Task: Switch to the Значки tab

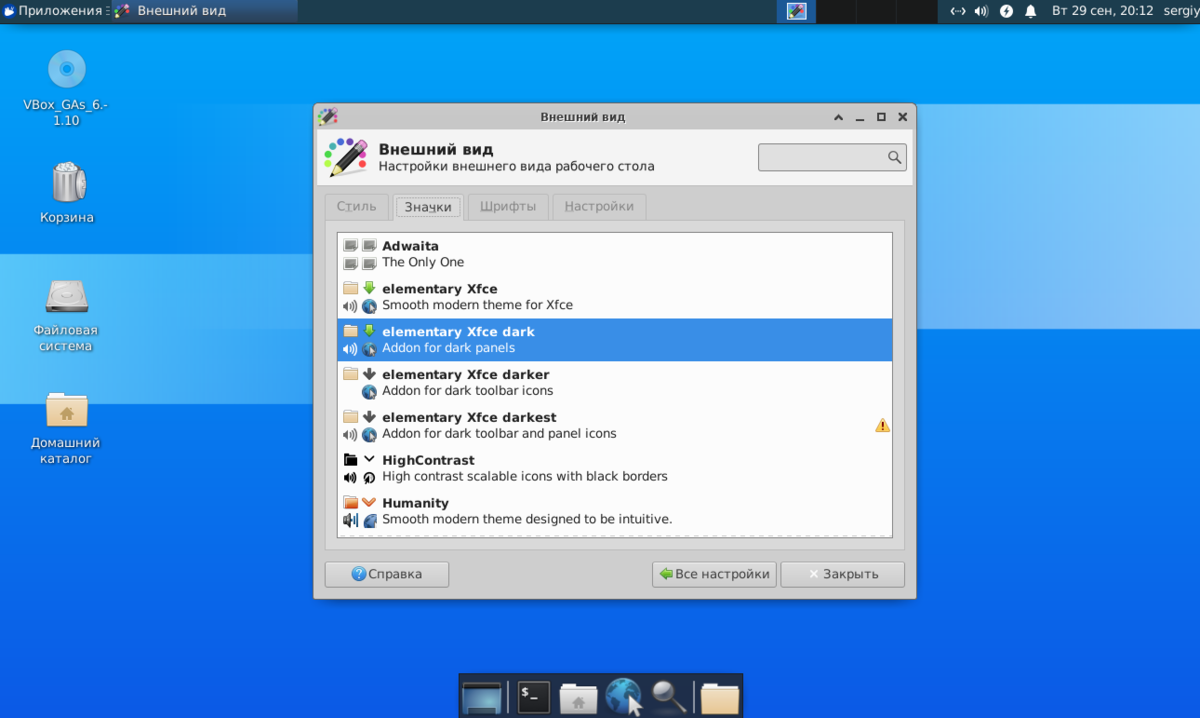Action: click(x=428, y=207)
